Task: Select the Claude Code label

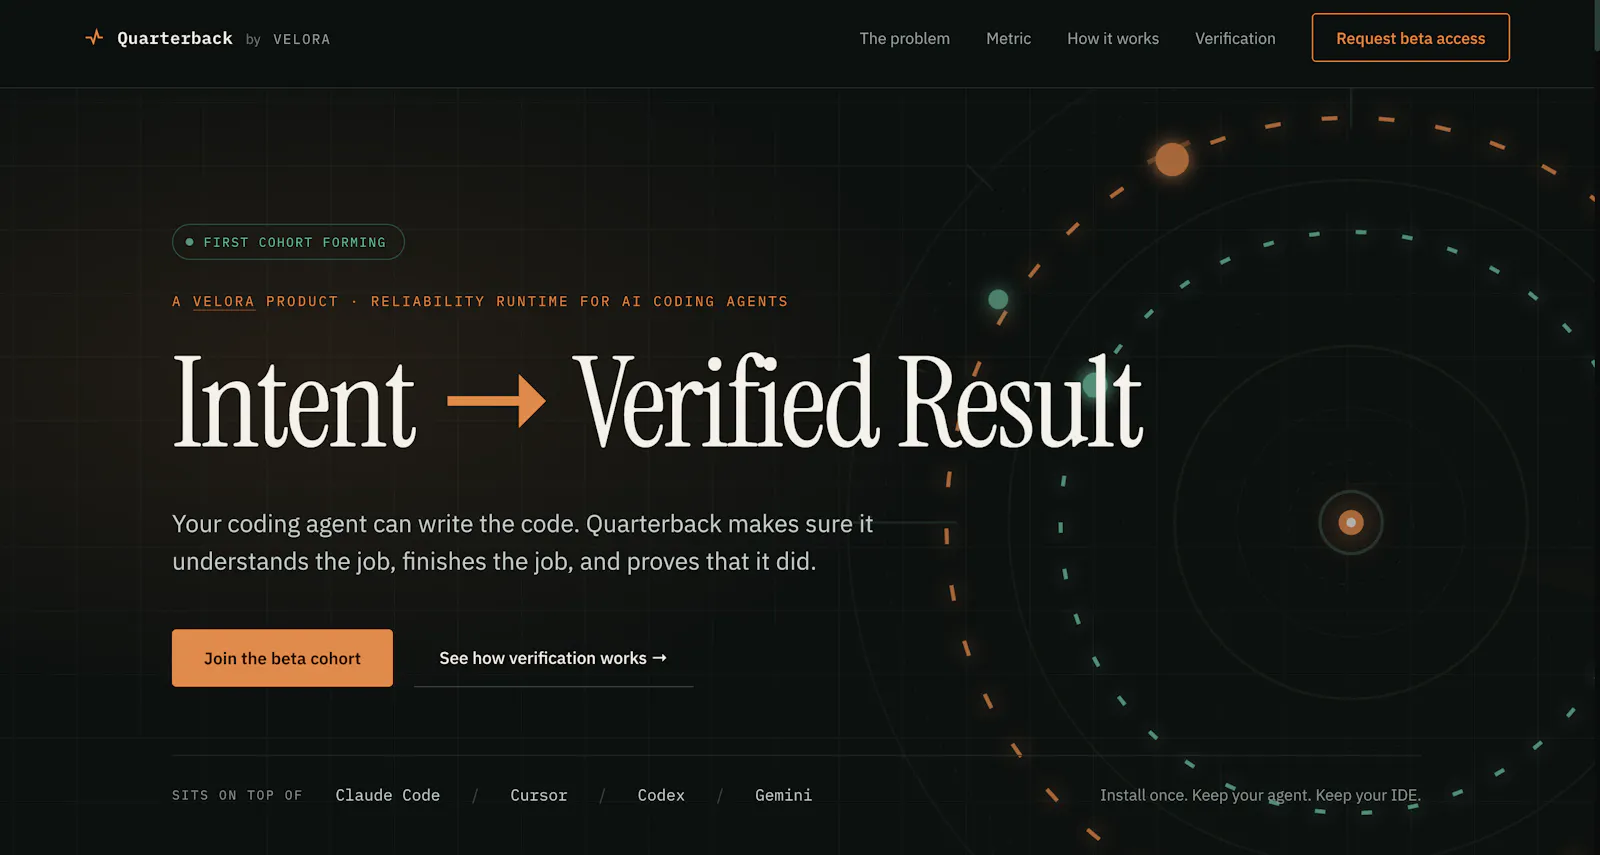Action: 388,795
